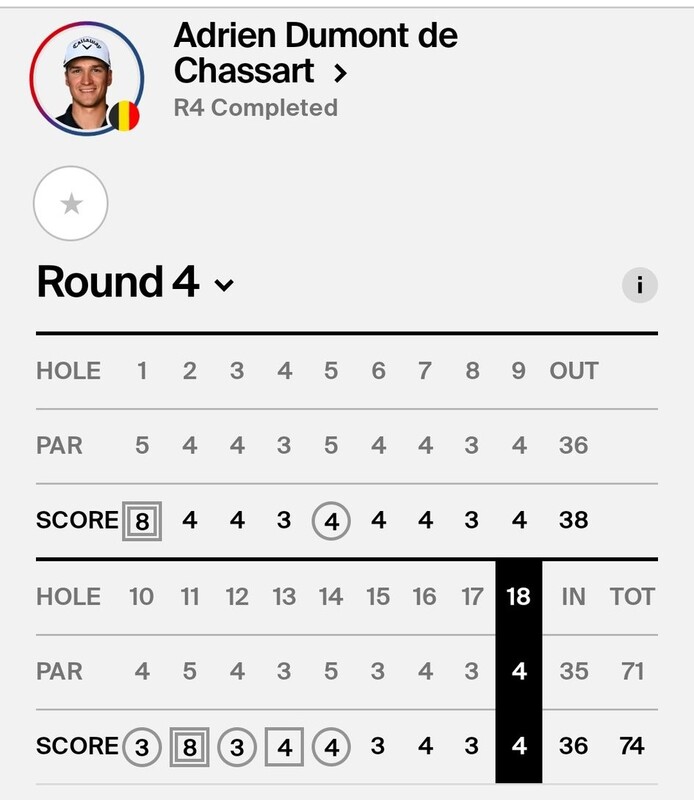Click the player's headshot photo
This screenshot has width=694, height=800.
(84, 77)
